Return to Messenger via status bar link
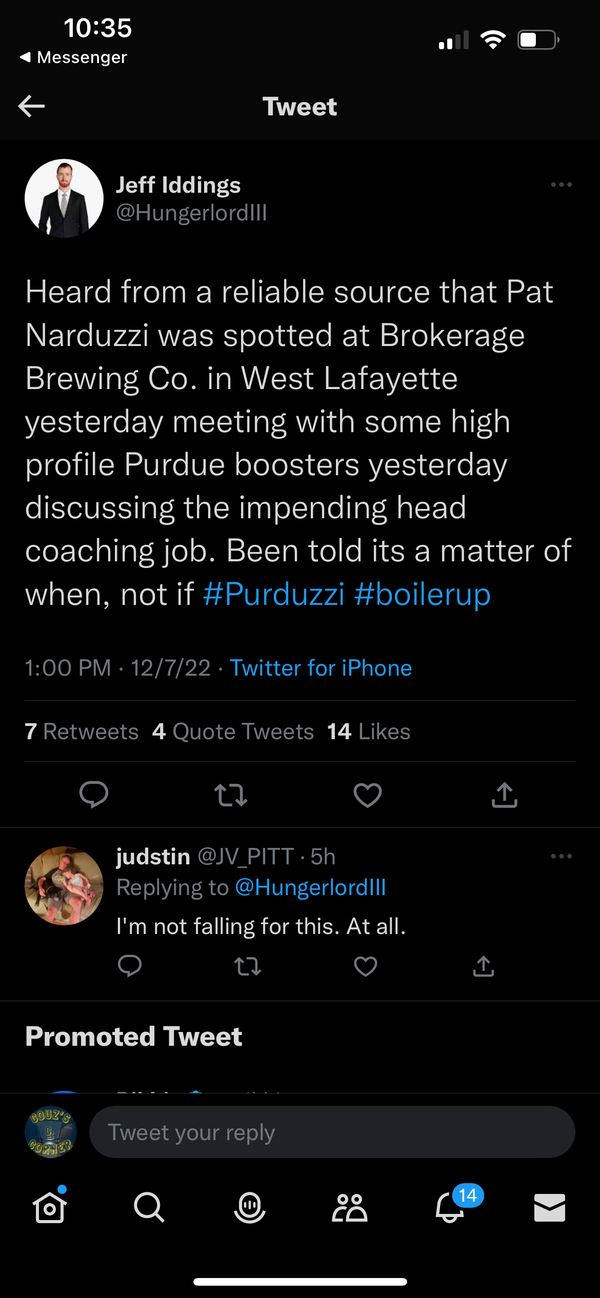Screen dimensions: 600x1298 pyautogui.click(x=65, y=57)
